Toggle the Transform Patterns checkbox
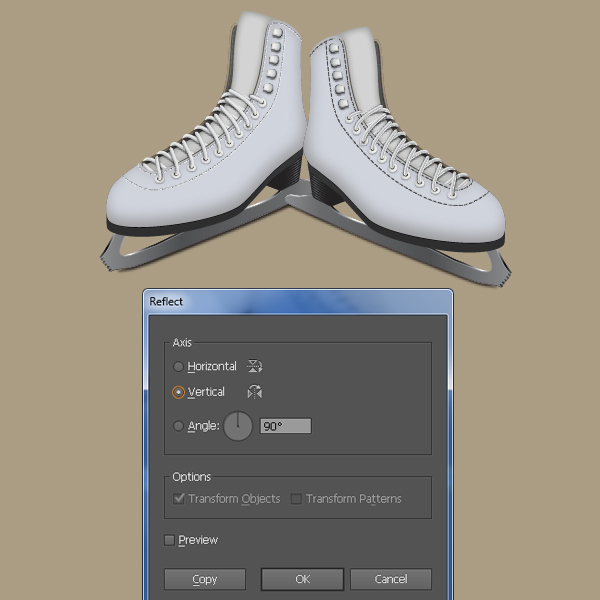 click(x=296, y=499)
